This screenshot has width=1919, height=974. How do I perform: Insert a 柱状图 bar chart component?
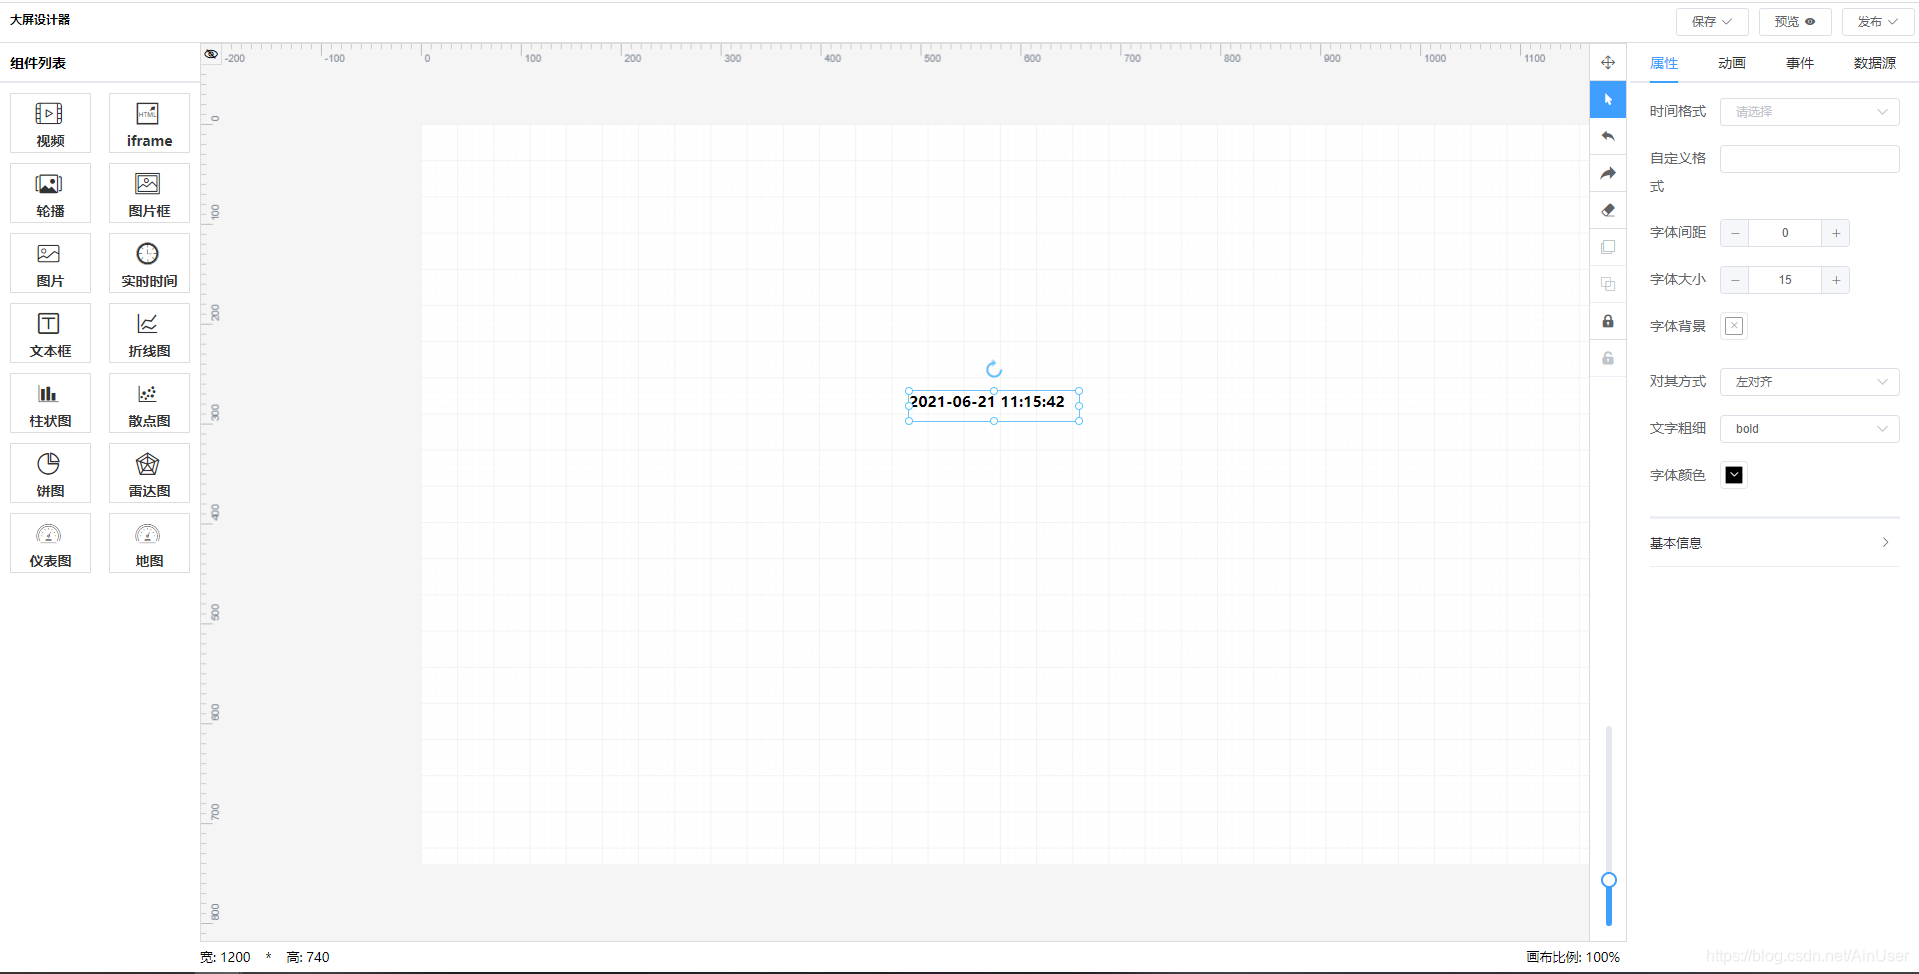tap(50, 403)
